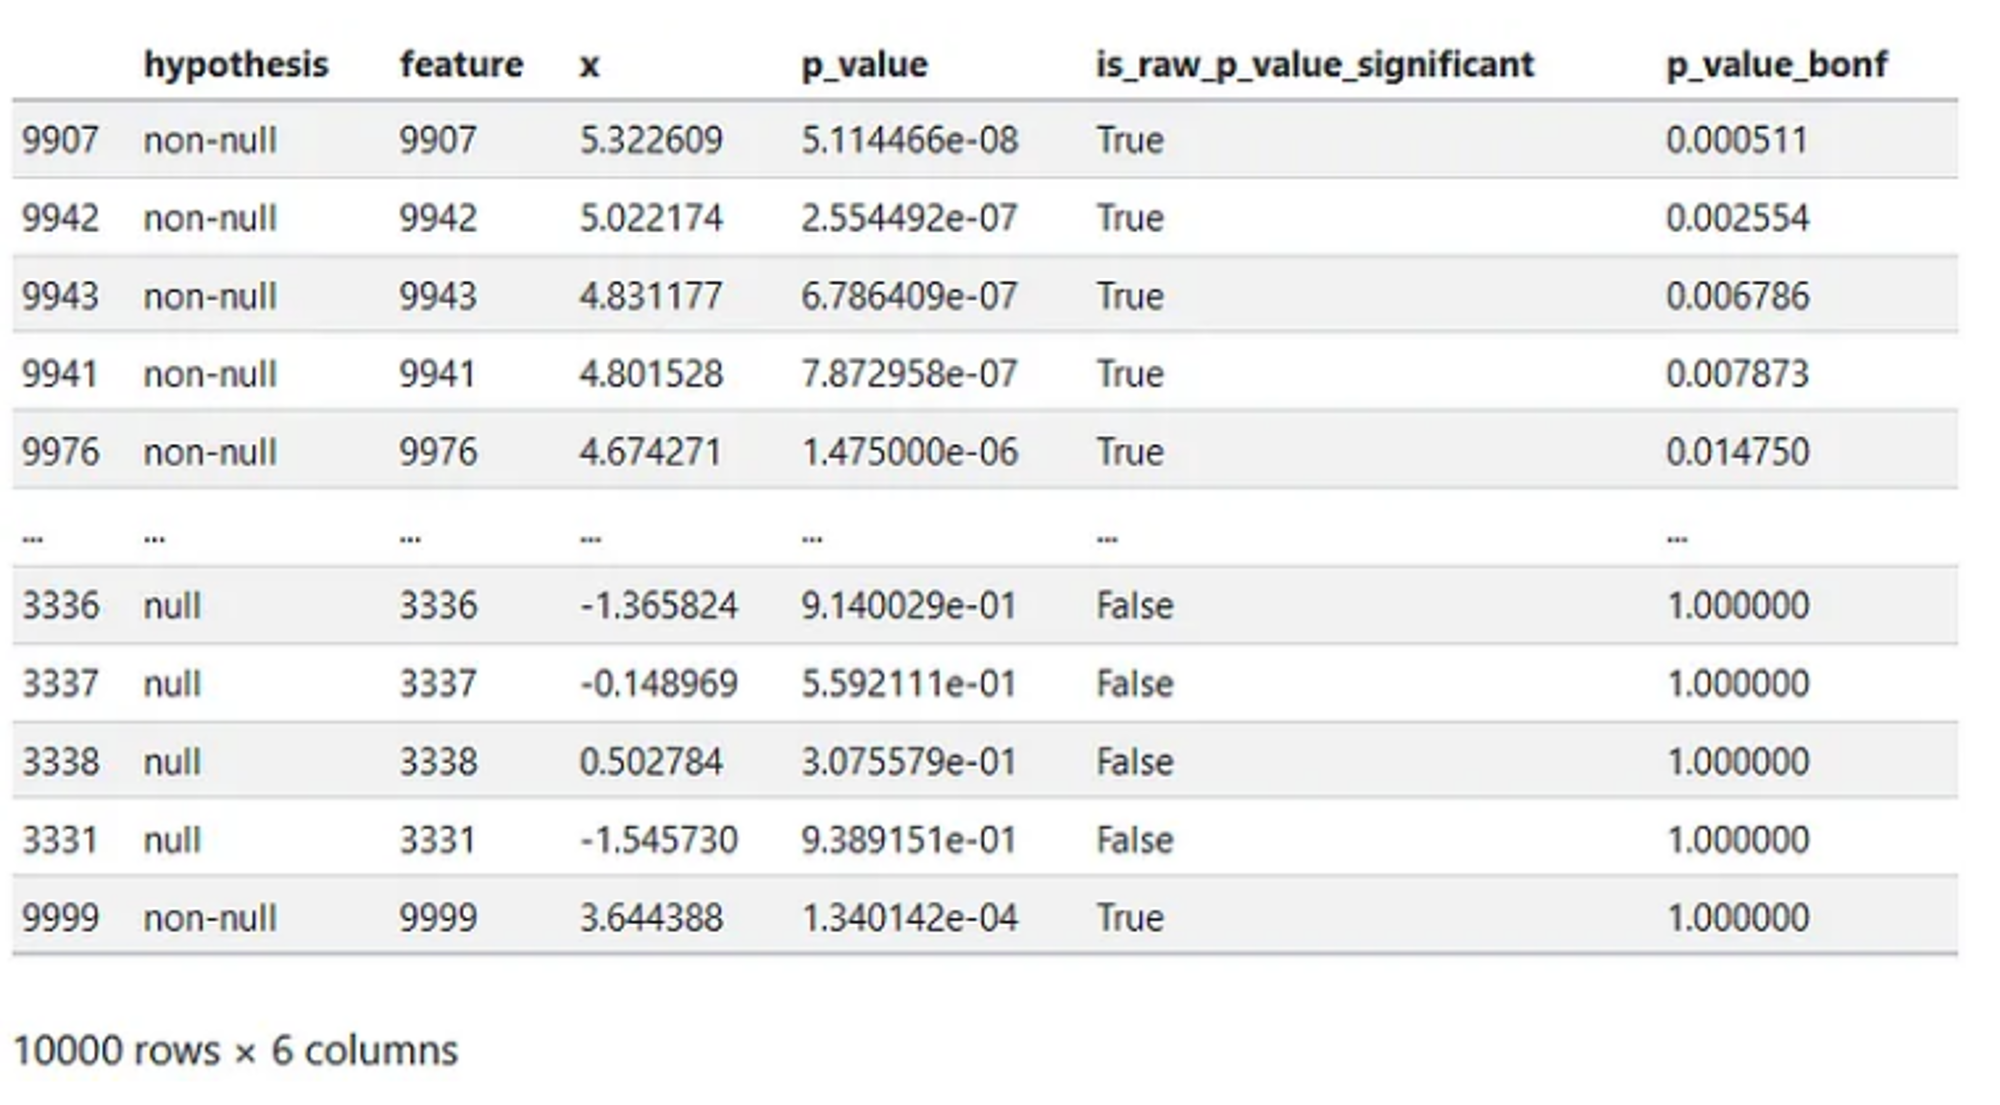Click the ellipsis in the hypothesis column
The height and width of the screenshot is (1105, 2000).
[154, 537]
